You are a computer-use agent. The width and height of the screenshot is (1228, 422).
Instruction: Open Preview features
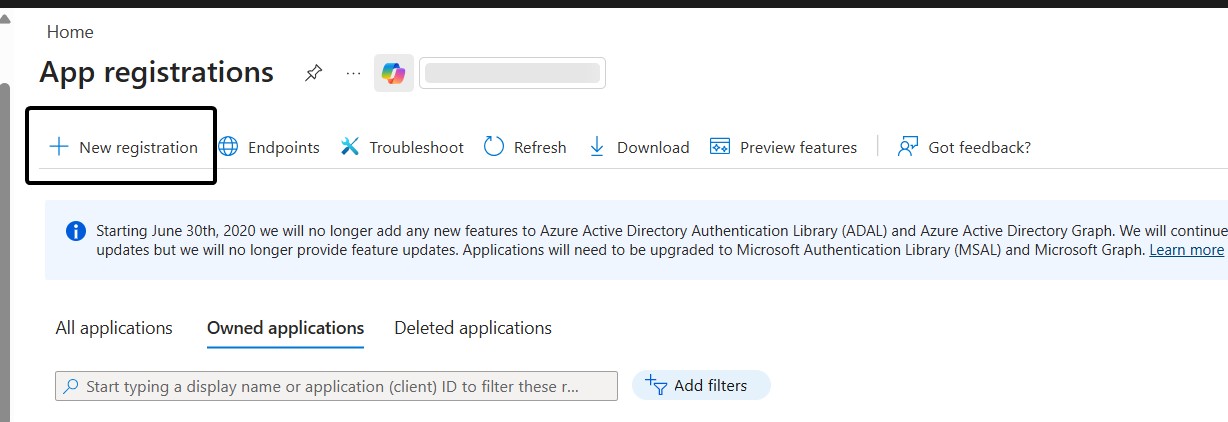783,147
